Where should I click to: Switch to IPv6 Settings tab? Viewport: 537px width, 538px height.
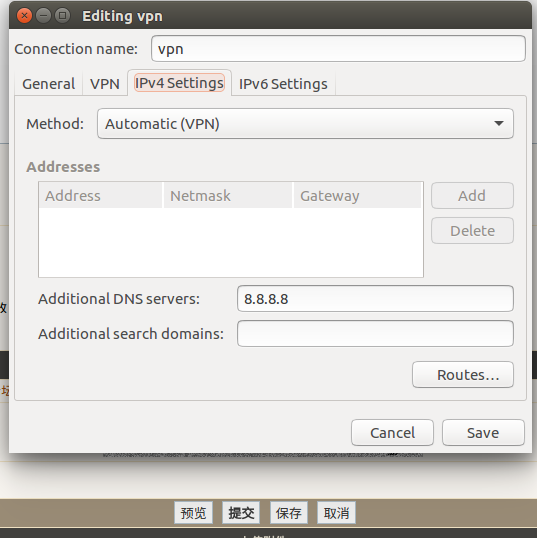pyautogui.click(x=283, y=84)
